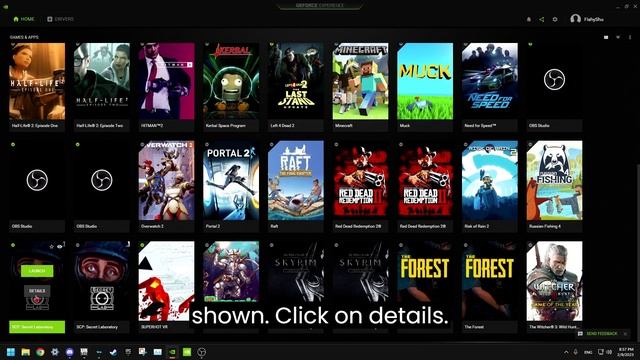640x360 pixels.
Task: Launch Google Chrome from the taskbar
Action: [40, 352]
